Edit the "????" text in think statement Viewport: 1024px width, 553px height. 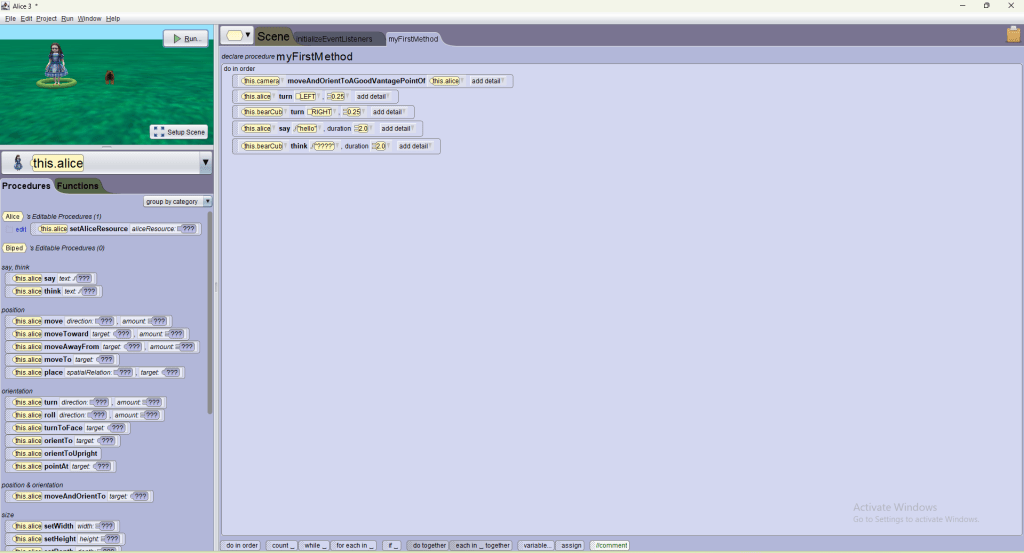coord(324,146)
